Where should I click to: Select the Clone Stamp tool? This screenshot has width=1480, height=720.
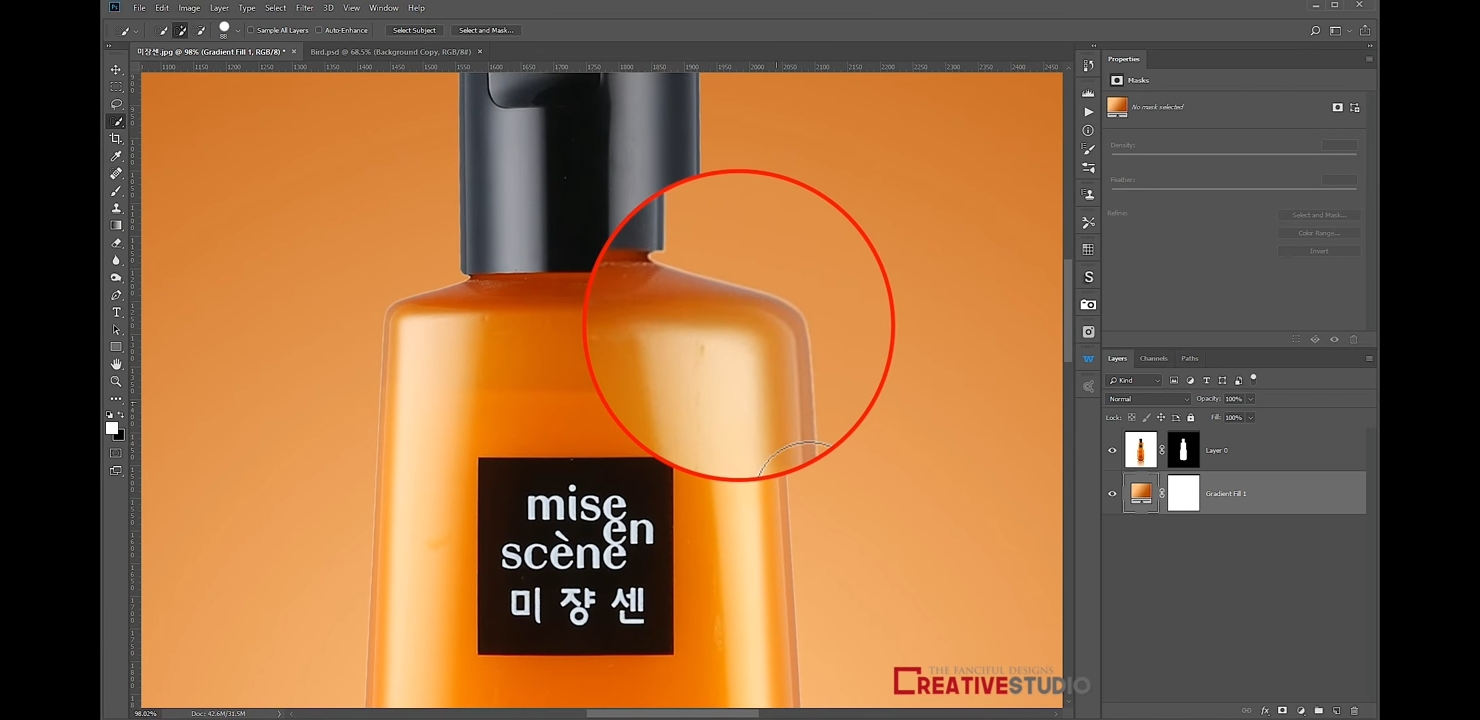point(116,208)
